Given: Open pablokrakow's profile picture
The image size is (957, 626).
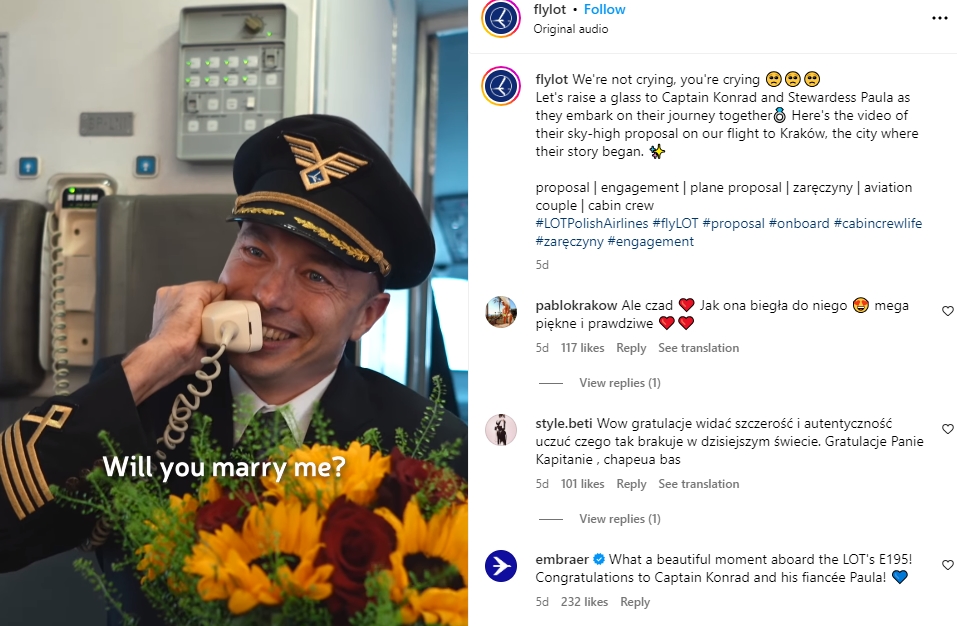Looking at the screenshot, I should (501, 312).
